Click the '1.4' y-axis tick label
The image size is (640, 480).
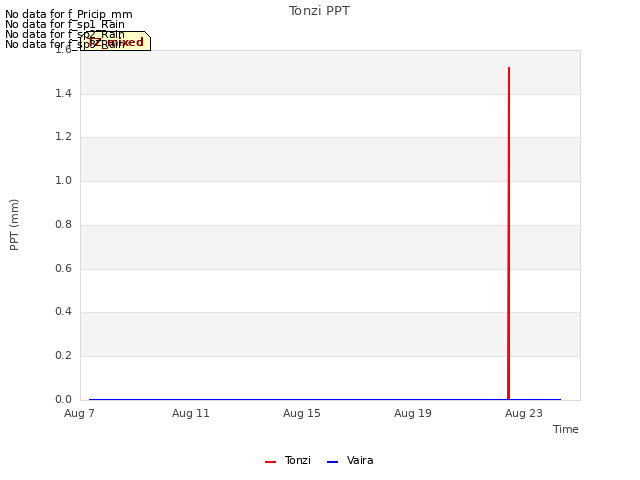click(63, 93)
